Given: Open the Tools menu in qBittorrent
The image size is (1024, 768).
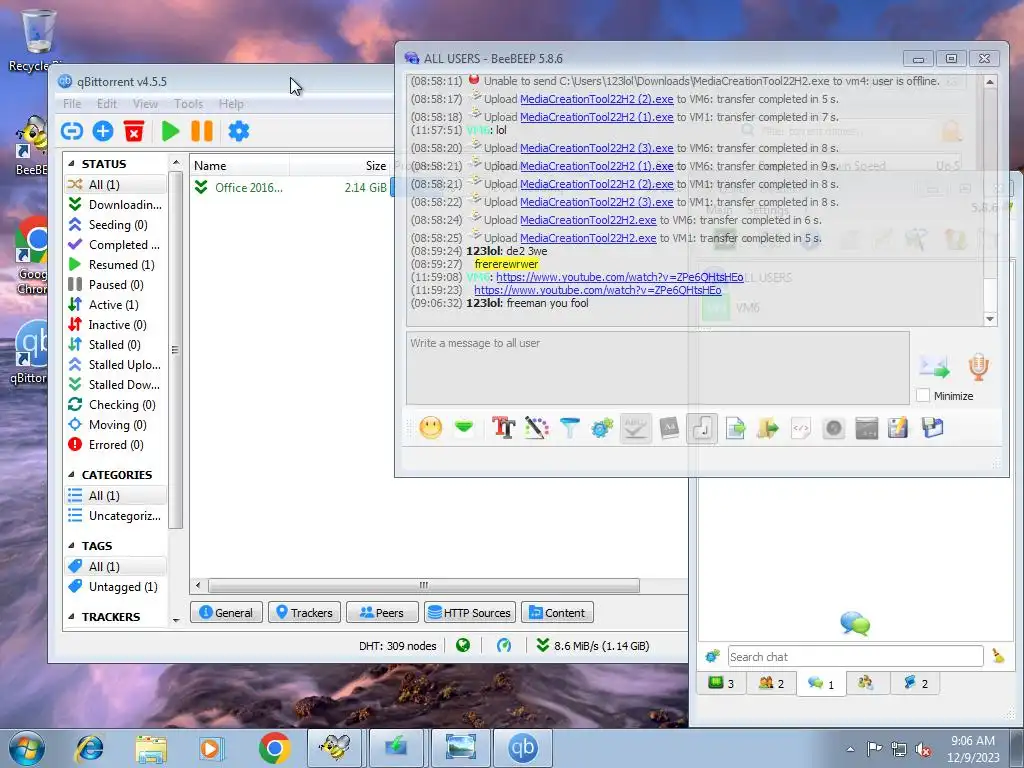Looking at the screenshot, I should (189, 103).
